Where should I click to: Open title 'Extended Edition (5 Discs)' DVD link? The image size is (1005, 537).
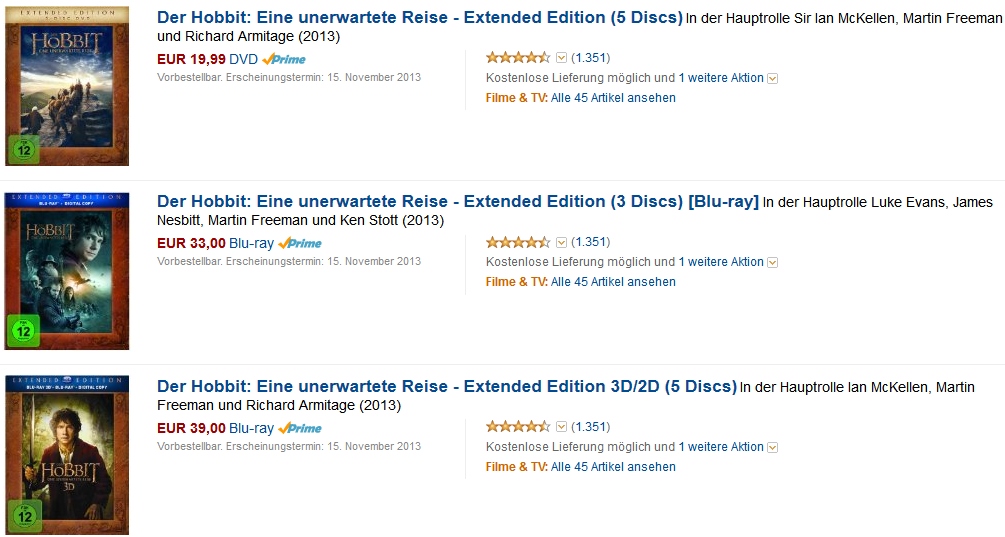point(420,17)
